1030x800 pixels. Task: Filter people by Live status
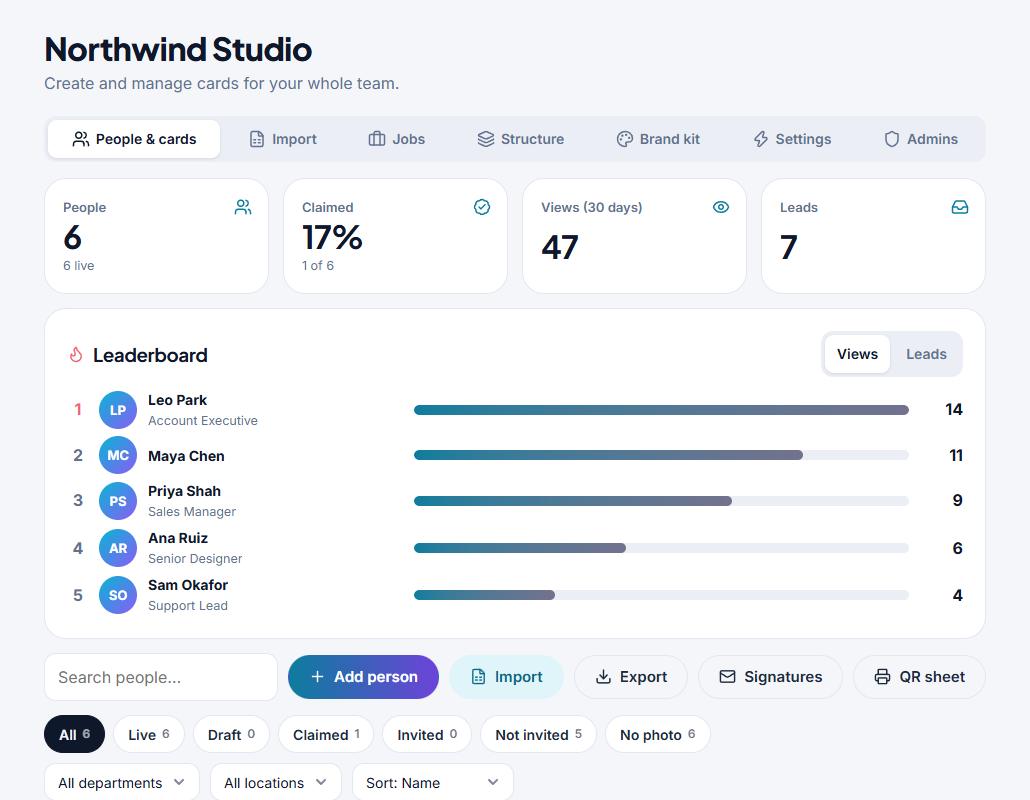coord(149,734)
